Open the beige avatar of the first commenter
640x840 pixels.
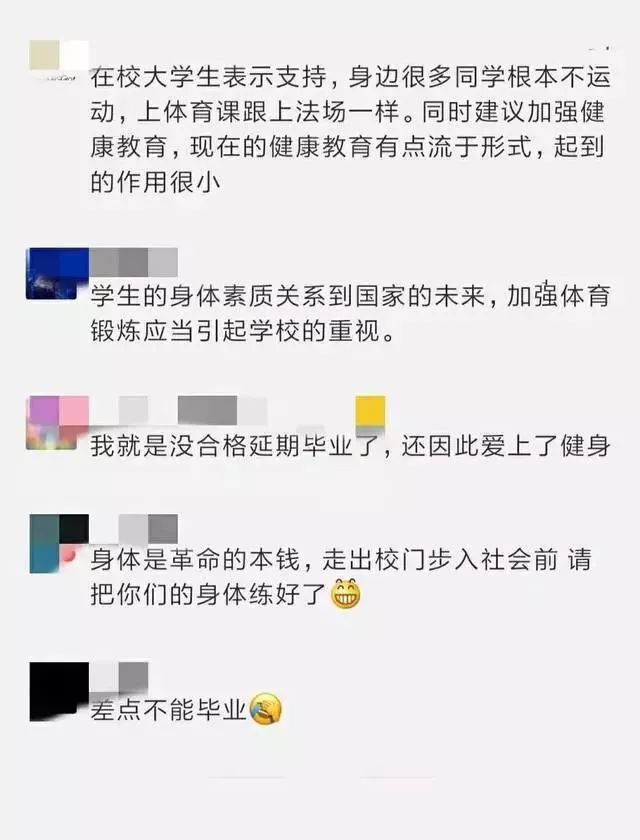pos(58,61)
